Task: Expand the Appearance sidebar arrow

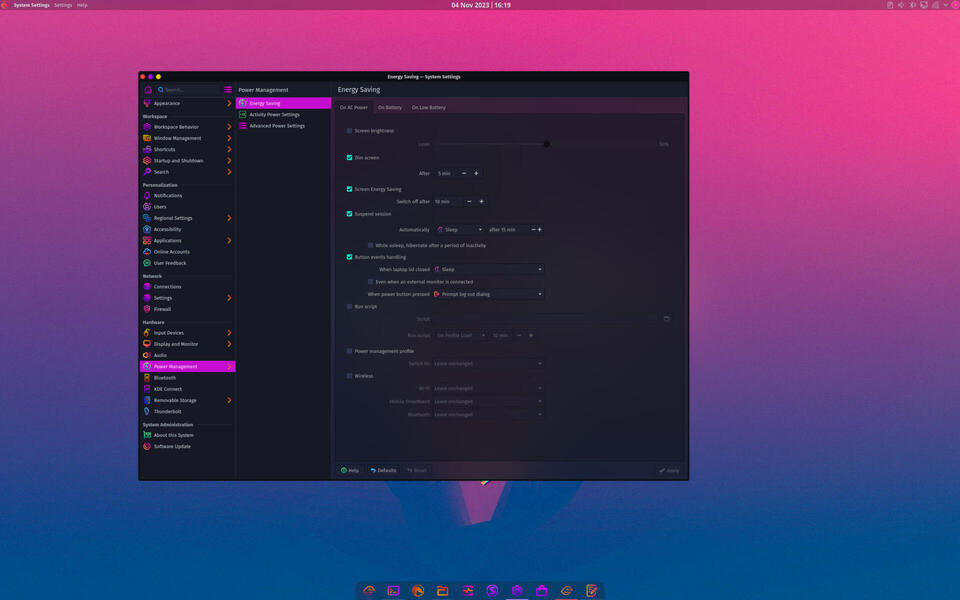Action: coord(229,103)
